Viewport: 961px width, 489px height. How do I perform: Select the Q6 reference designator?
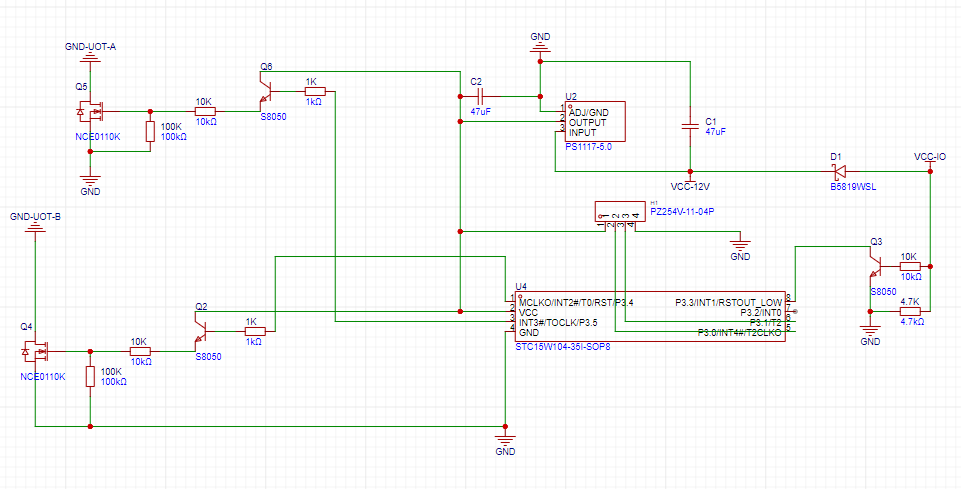266,66
